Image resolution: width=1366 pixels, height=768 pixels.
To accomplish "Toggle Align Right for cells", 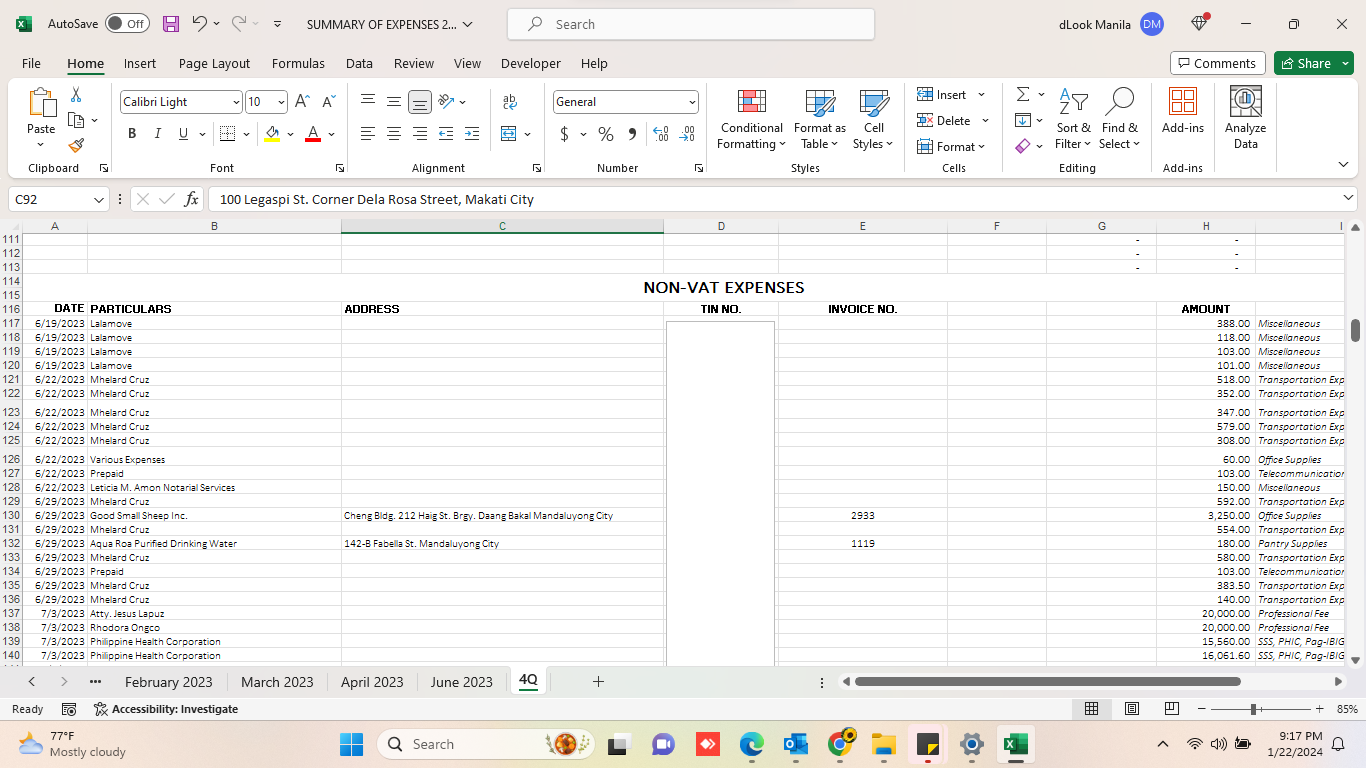I will (x=420, y=134).
